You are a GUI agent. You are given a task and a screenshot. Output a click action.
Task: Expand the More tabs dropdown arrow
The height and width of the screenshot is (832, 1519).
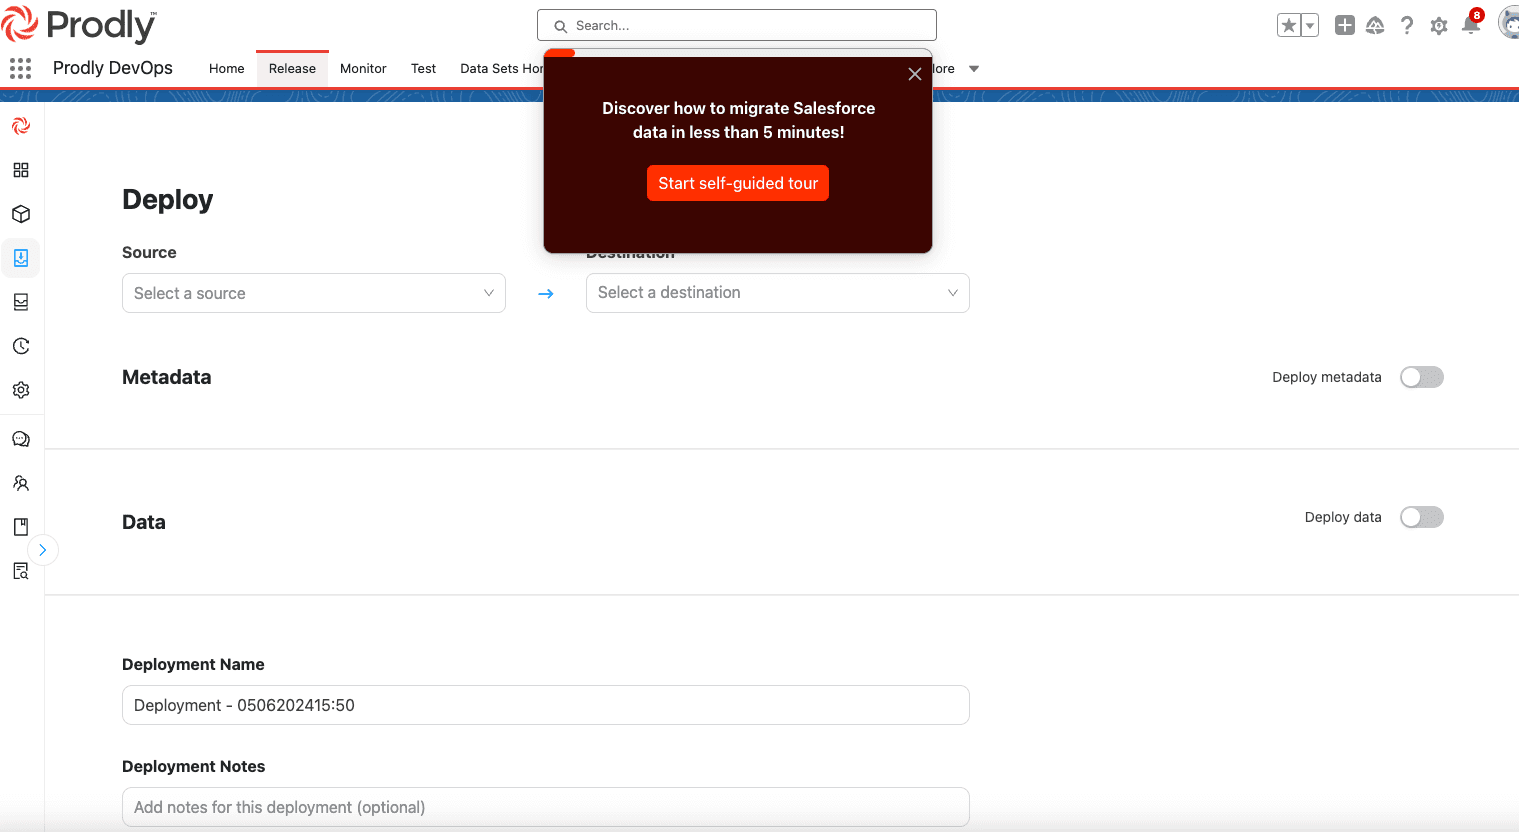click(x=974, y=69)
